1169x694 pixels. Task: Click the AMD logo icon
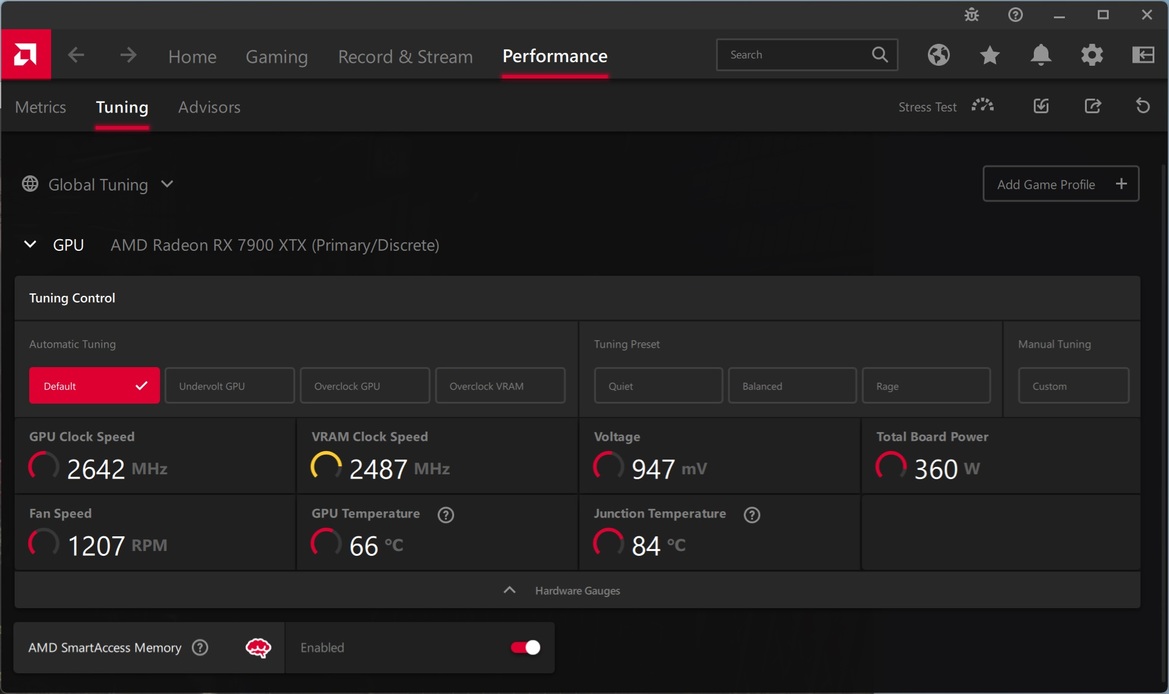(25, 54)
